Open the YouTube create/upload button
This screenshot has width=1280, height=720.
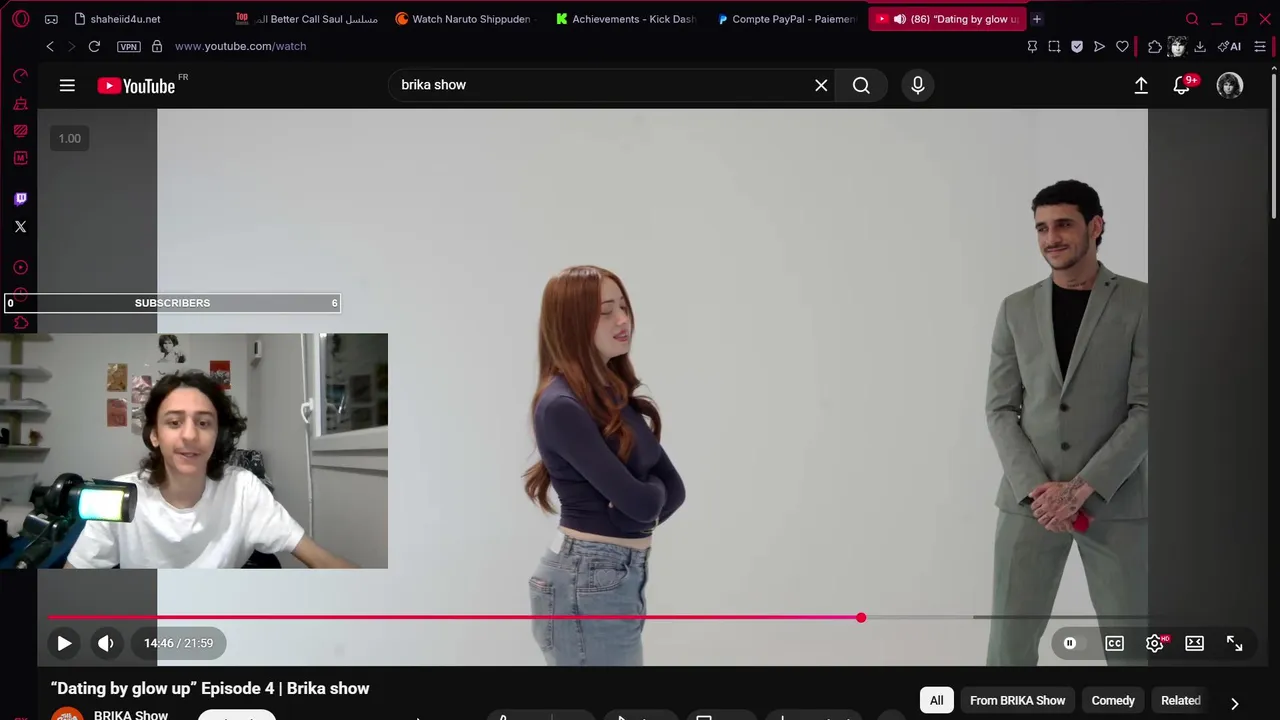click(x=1141, y=86)
